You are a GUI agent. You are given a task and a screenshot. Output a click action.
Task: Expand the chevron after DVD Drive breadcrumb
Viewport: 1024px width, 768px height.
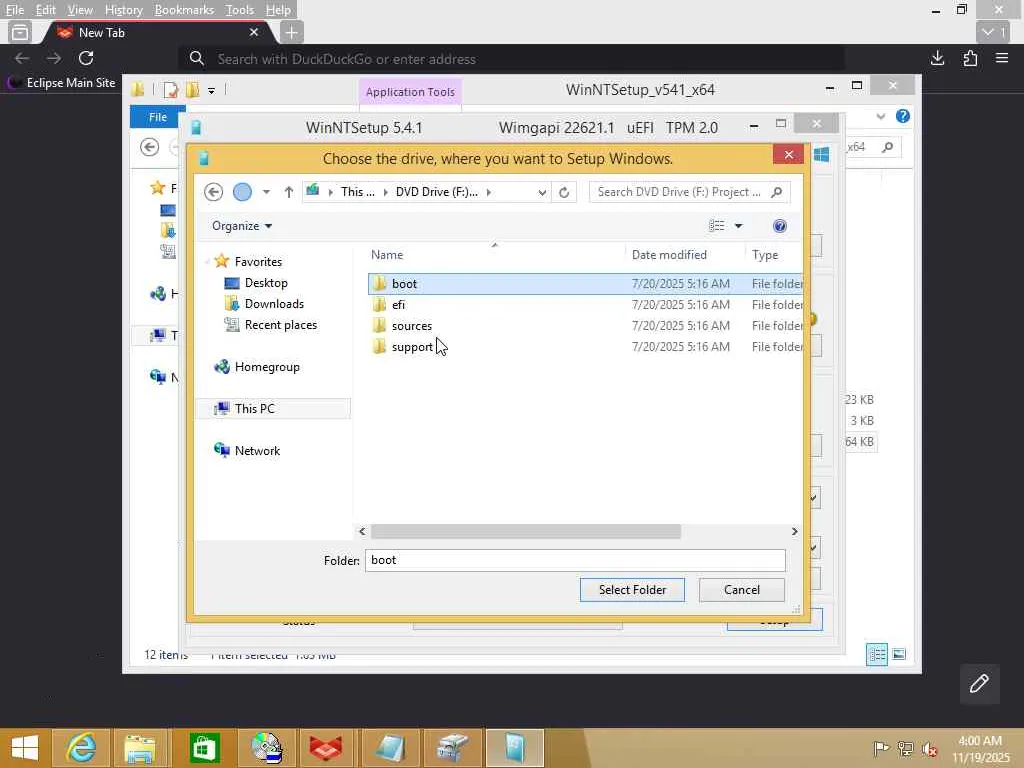point(488,192)
